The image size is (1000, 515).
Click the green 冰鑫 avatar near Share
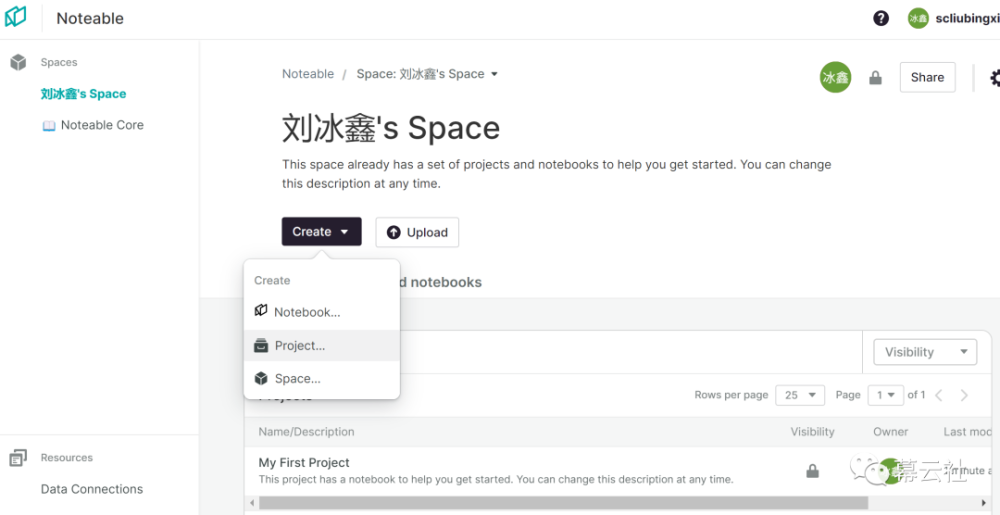pos(835,77)
